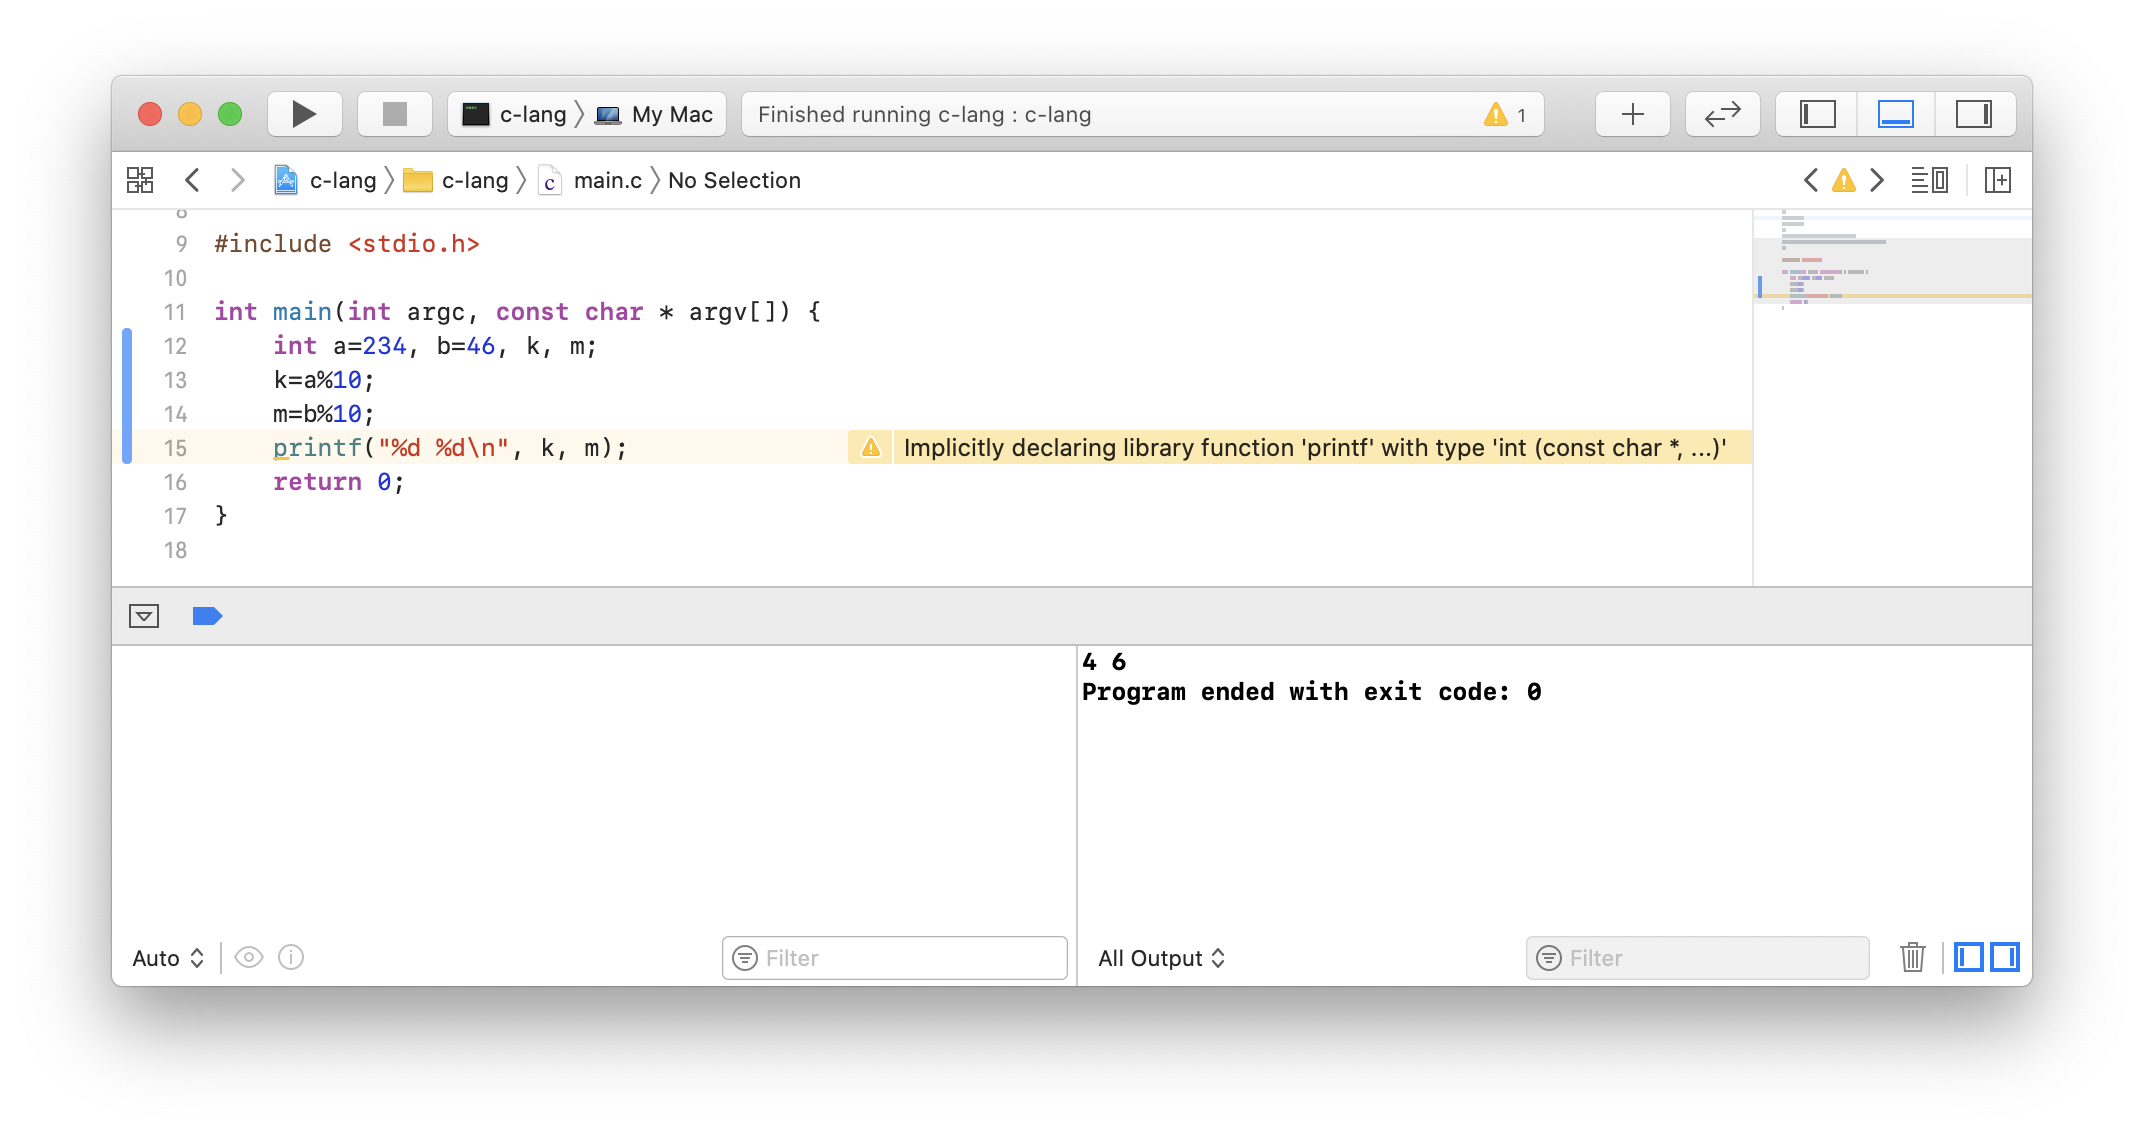This screenshot has width=2144, height=1134.
Task: Go back in editor history
Action: [x=193, y=180]
